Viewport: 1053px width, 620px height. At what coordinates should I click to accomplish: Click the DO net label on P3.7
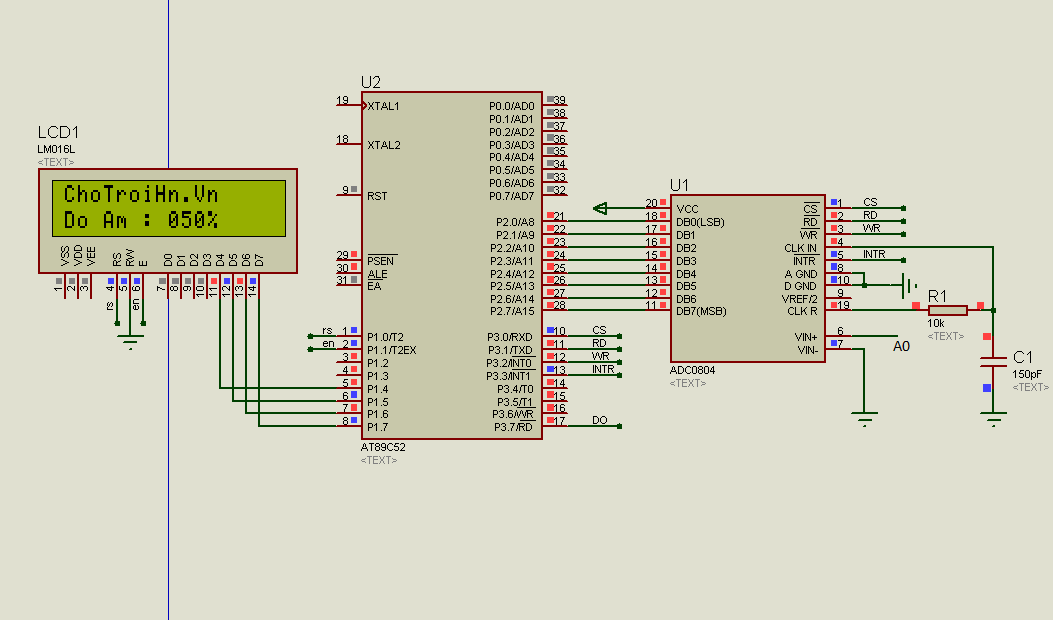(x=599, y=420)
